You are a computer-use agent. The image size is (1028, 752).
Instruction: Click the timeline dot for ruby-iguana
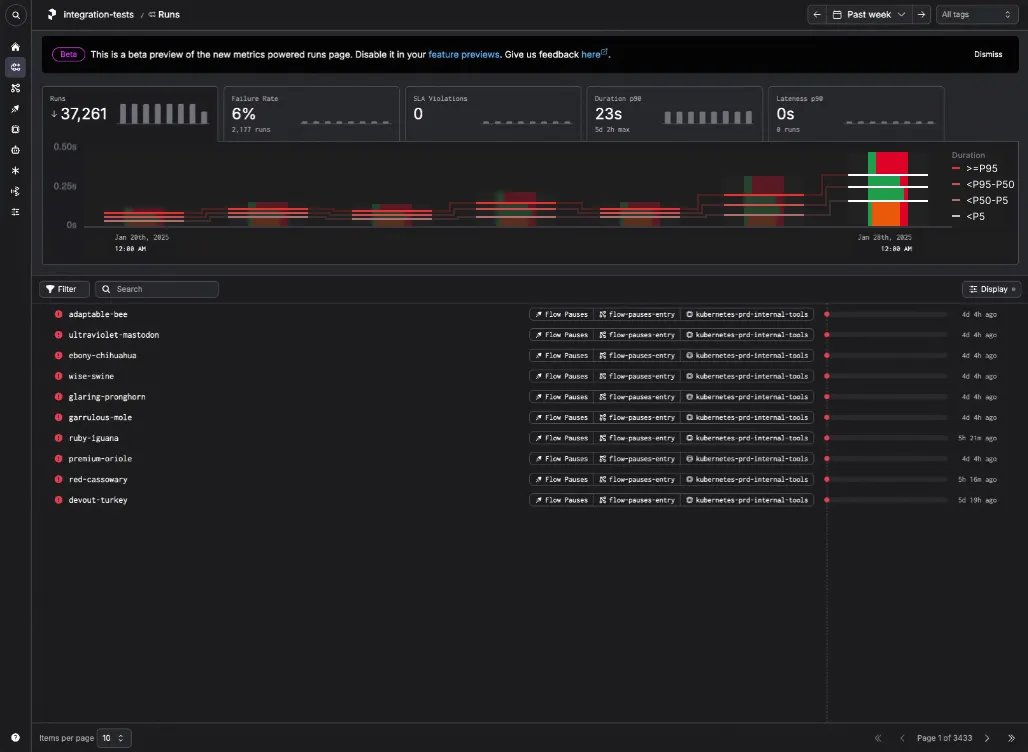pos(827,438)
